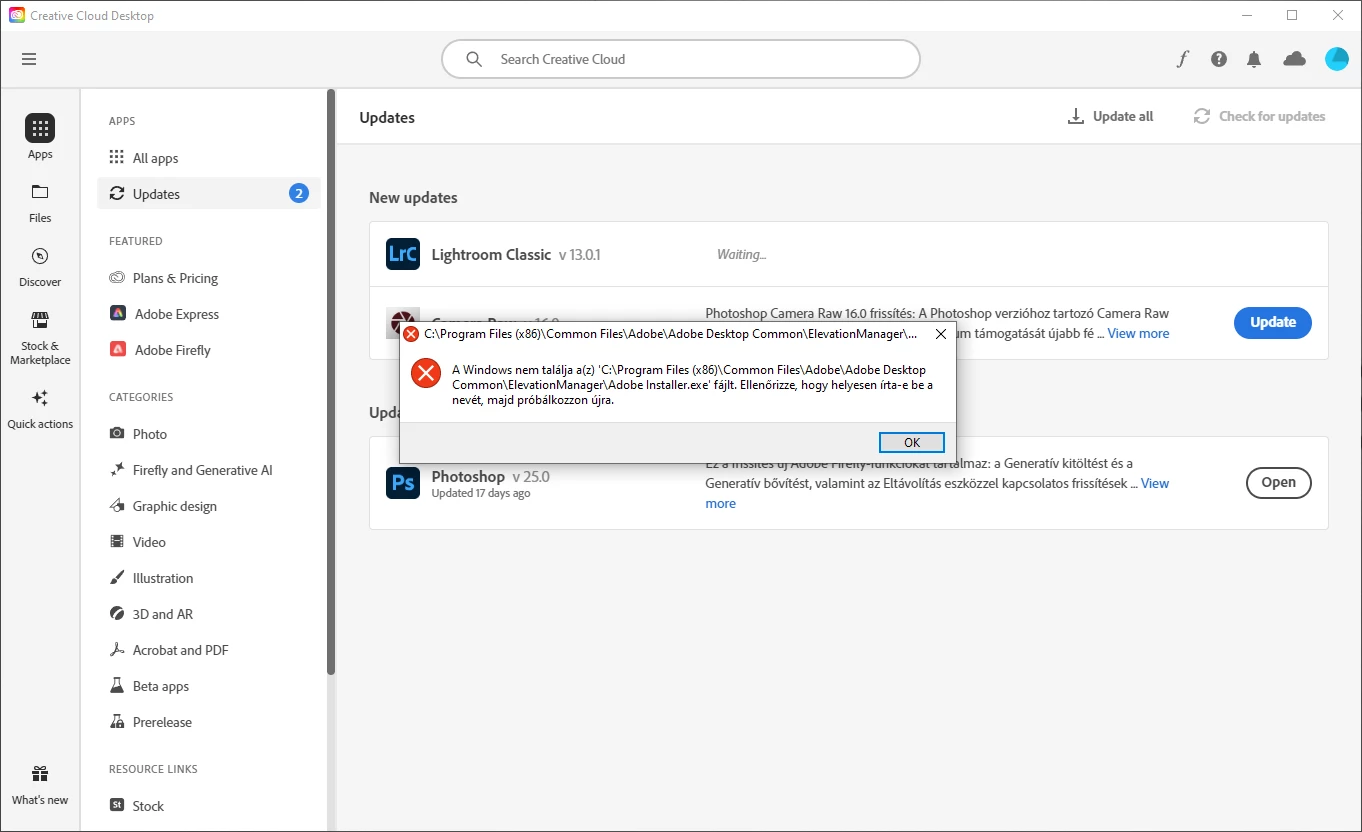
Task: Select the Photo category
Action: (209, 434)
